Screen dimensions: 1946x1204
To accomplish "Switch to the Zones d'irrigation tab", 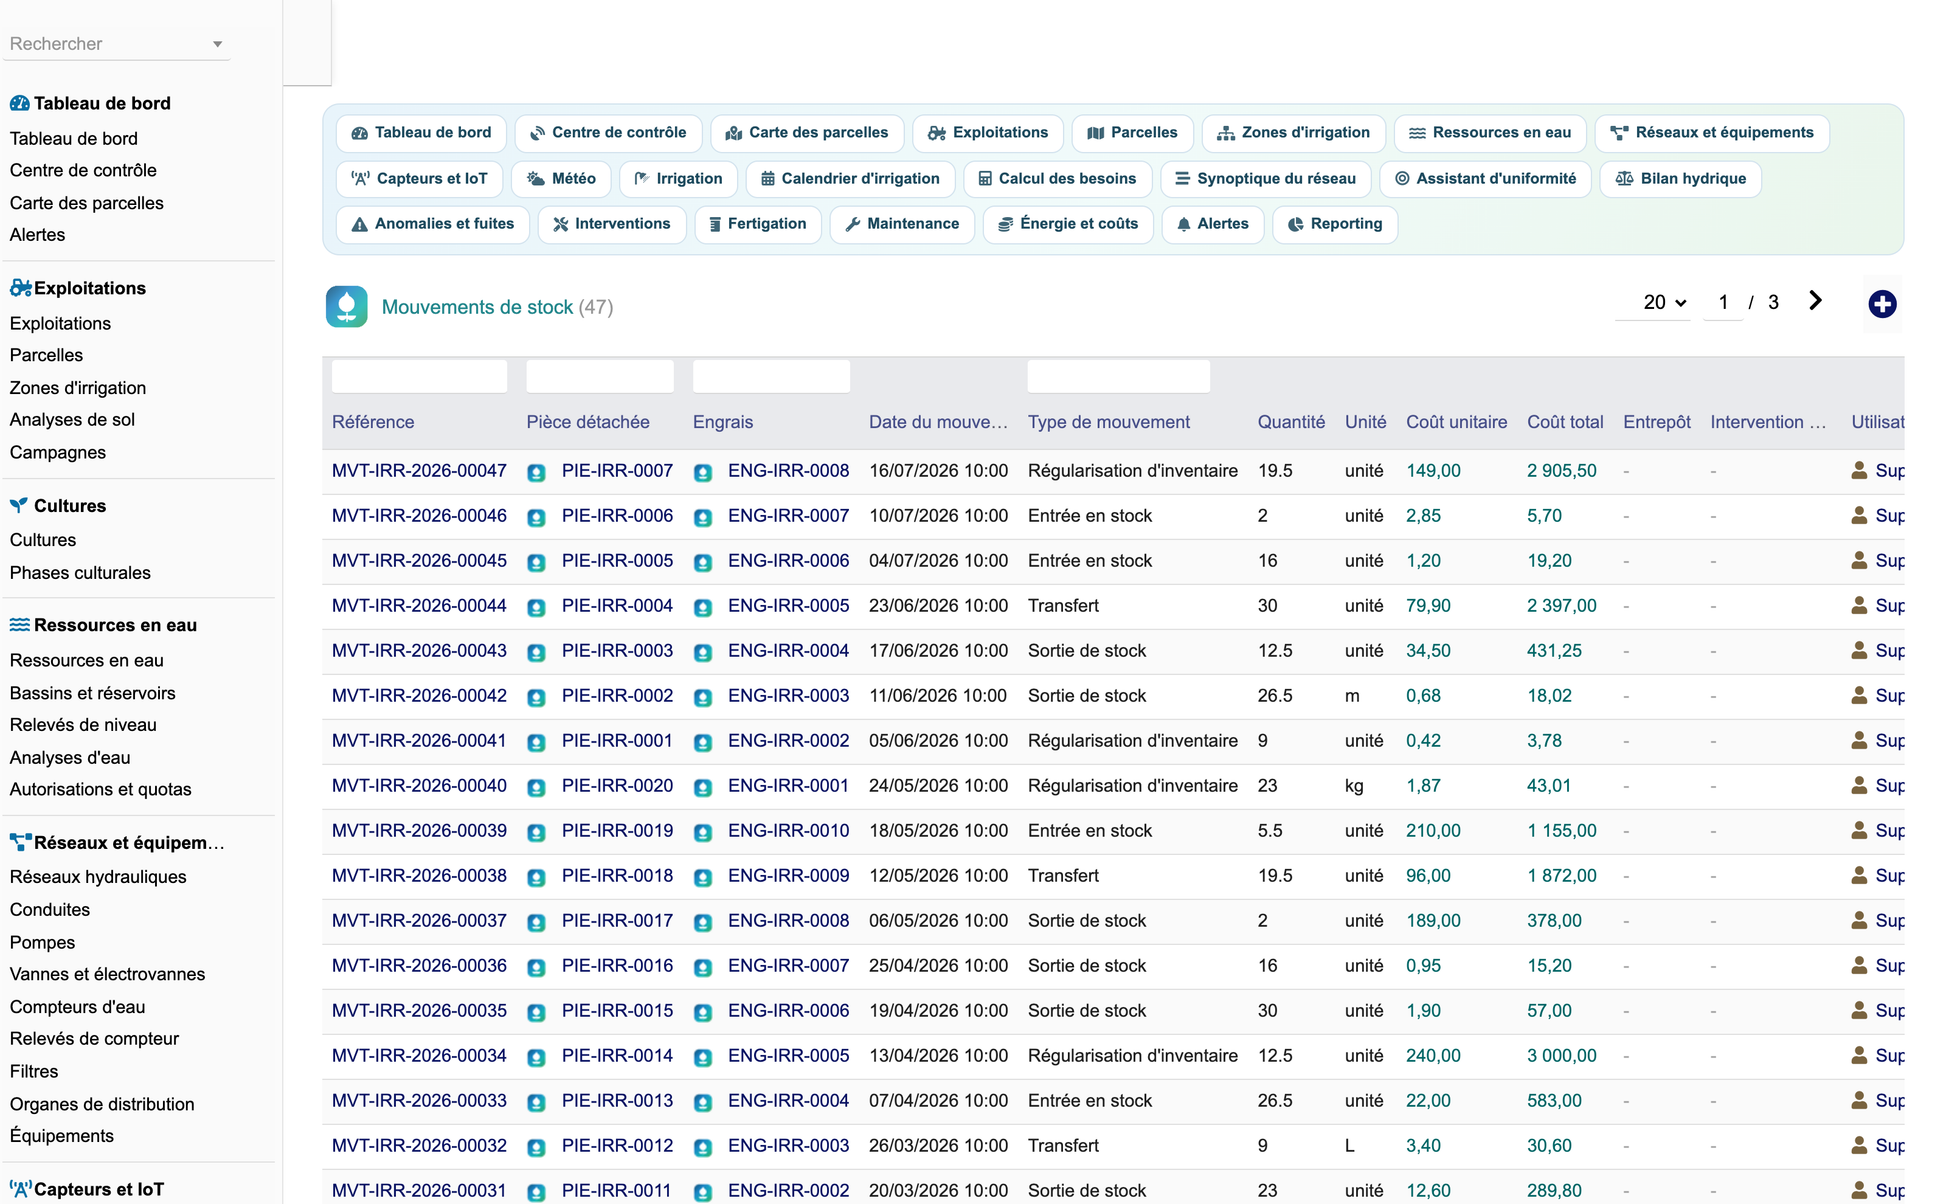I will click(1293, 133).
